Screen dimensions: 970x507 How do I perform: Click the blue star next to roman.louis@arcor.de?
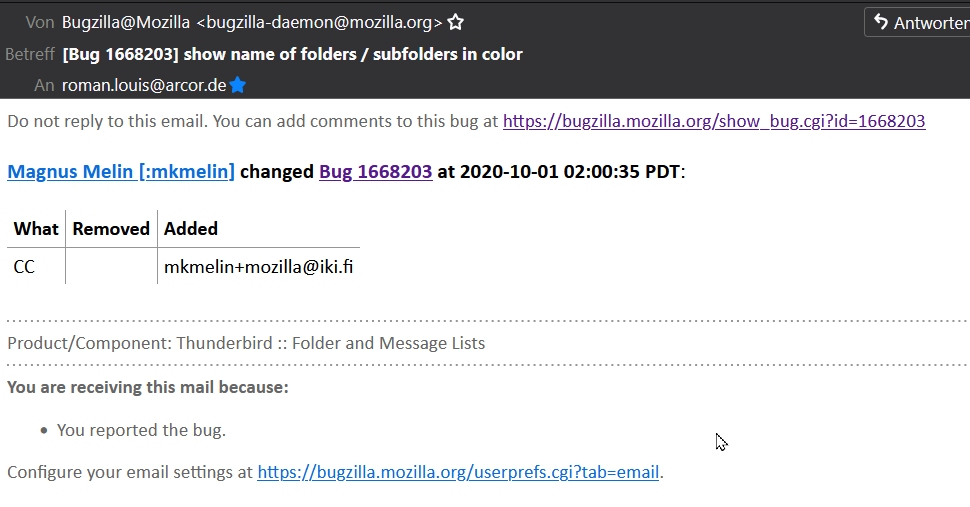(x=237, y=86)
